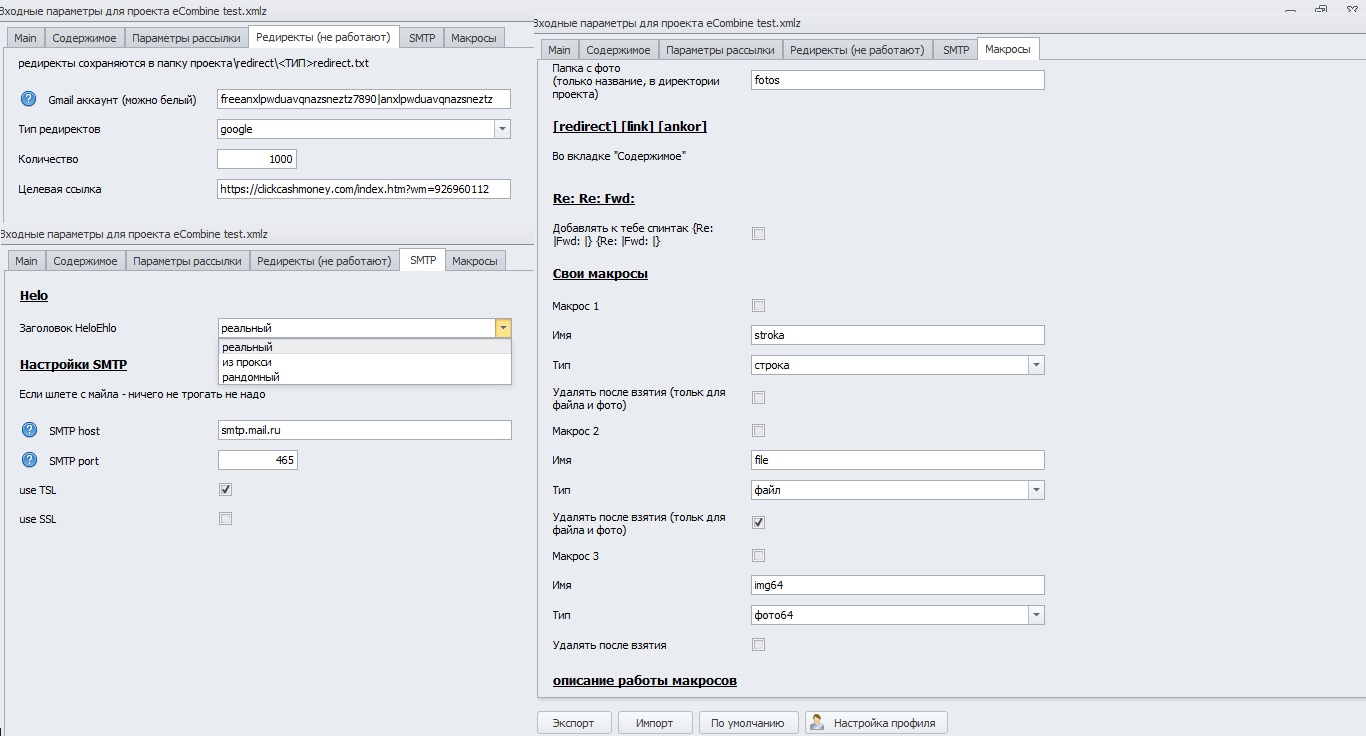Viewport: 1366px width, 736px height.
Task: Focus the Папка с фото field containing fotos
Action: tap(897, 80)
